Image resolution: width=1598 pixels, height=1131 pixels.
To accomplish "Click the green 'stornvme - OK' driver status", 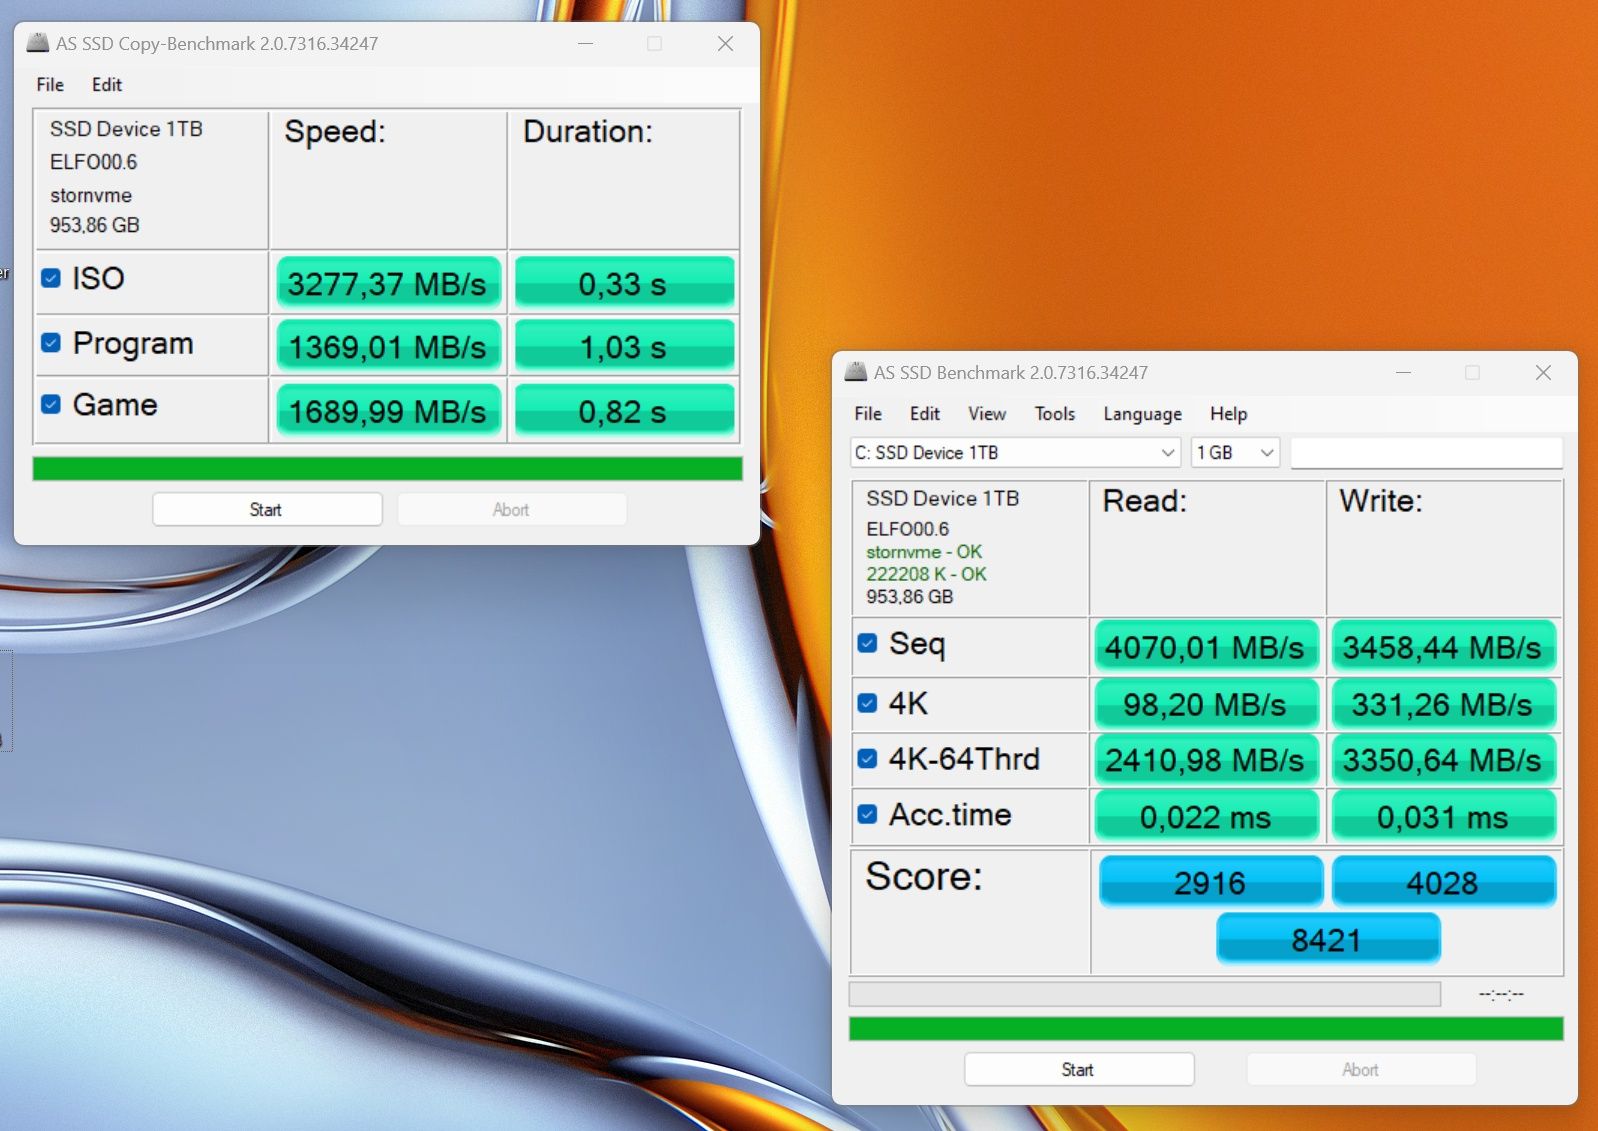I will coord(924,552).
